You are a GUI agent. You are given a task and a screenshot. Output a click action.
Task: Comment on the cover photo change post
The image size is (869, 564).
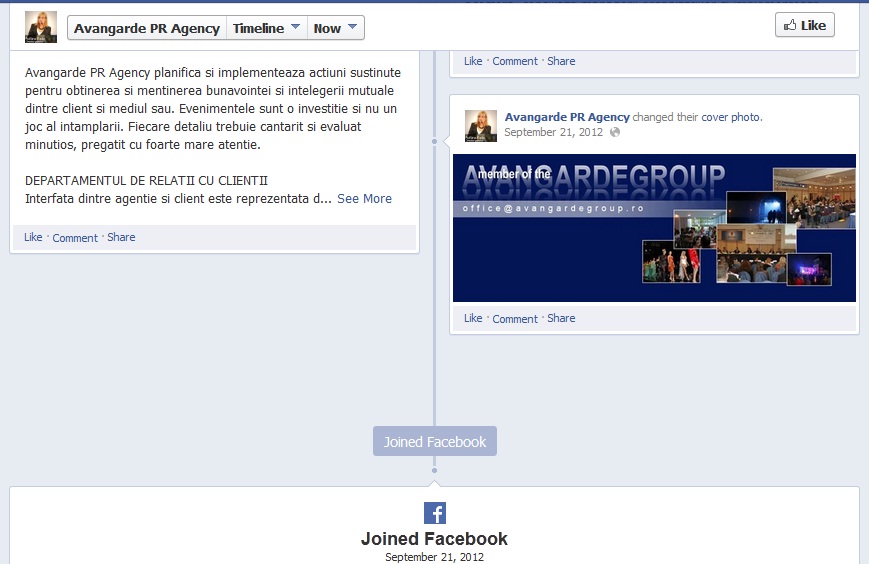515,319
